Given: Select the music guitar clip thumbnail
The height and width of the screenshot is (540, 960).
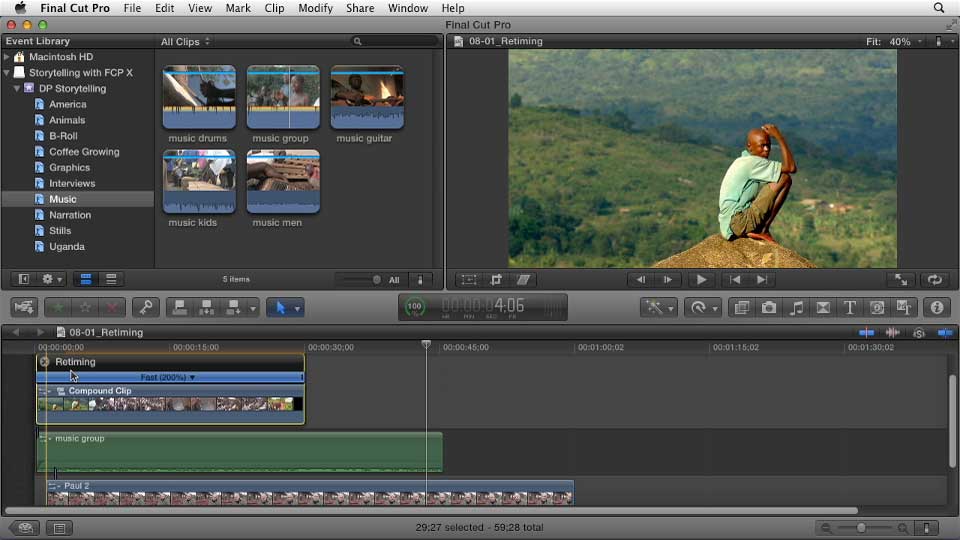Looking at the screenshot, I should coord(367,98).
